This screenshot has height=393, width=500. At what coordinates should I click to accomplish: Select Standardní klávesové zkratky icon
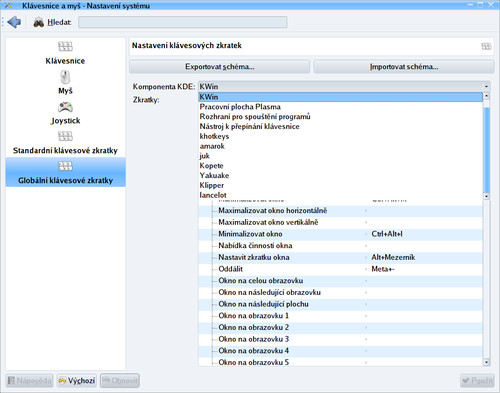pos(65,136)
